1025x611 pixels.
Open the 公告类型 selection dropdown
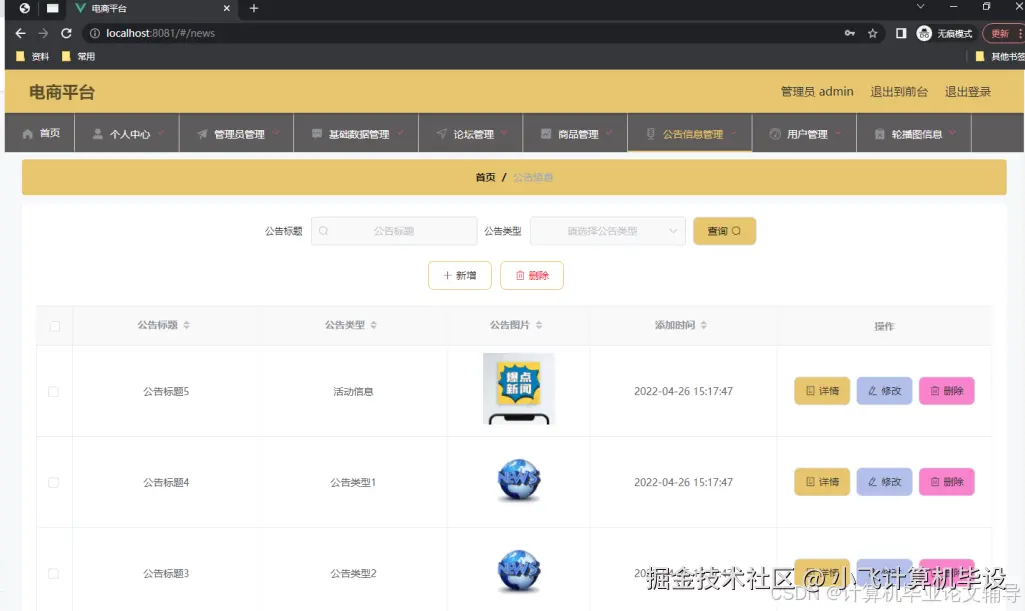(606, 231)
